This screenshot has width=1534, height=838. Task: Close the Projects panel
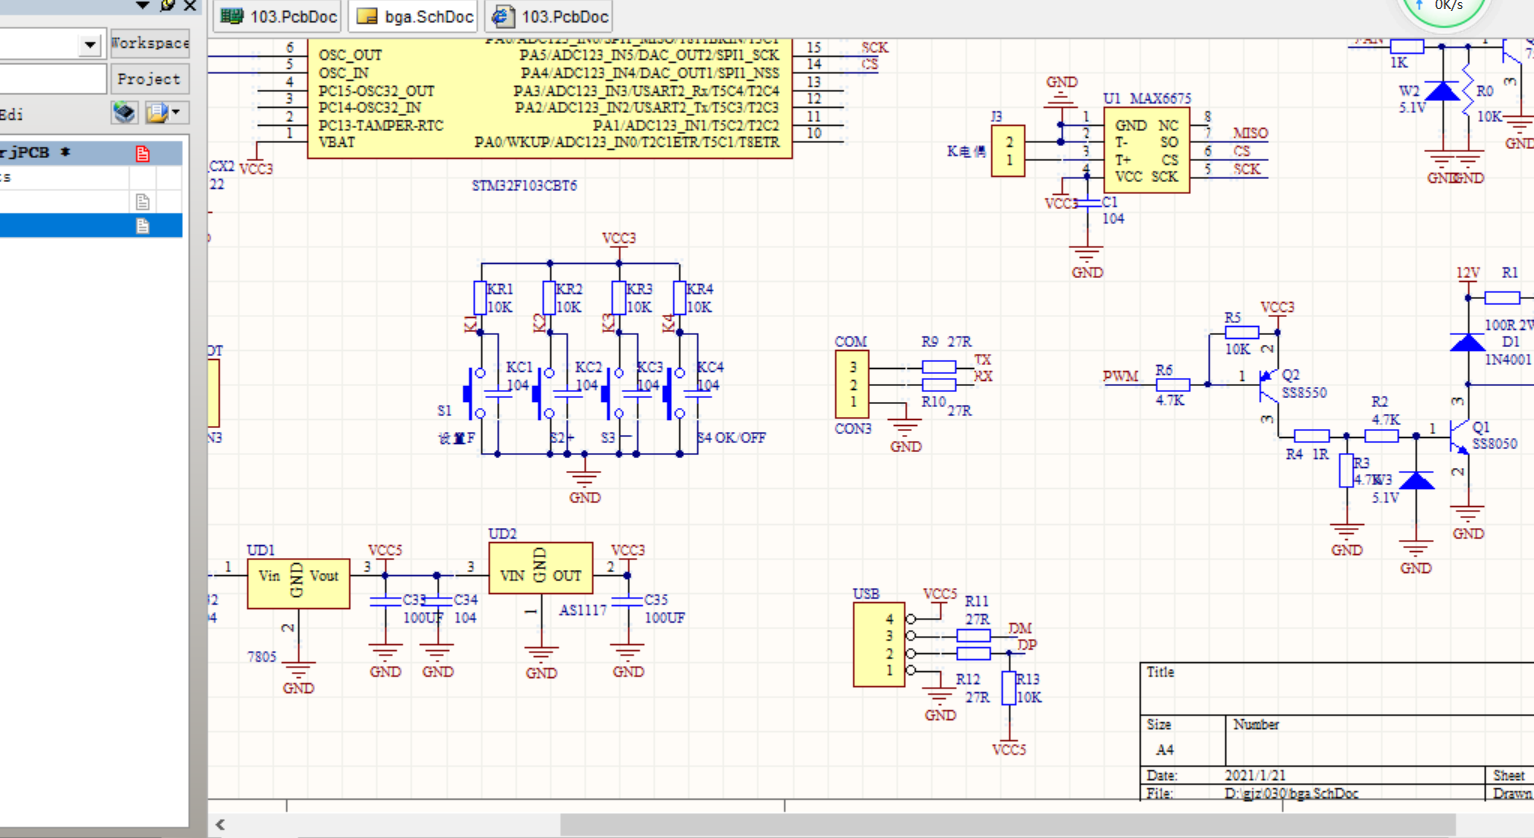[x=190, y=5]
